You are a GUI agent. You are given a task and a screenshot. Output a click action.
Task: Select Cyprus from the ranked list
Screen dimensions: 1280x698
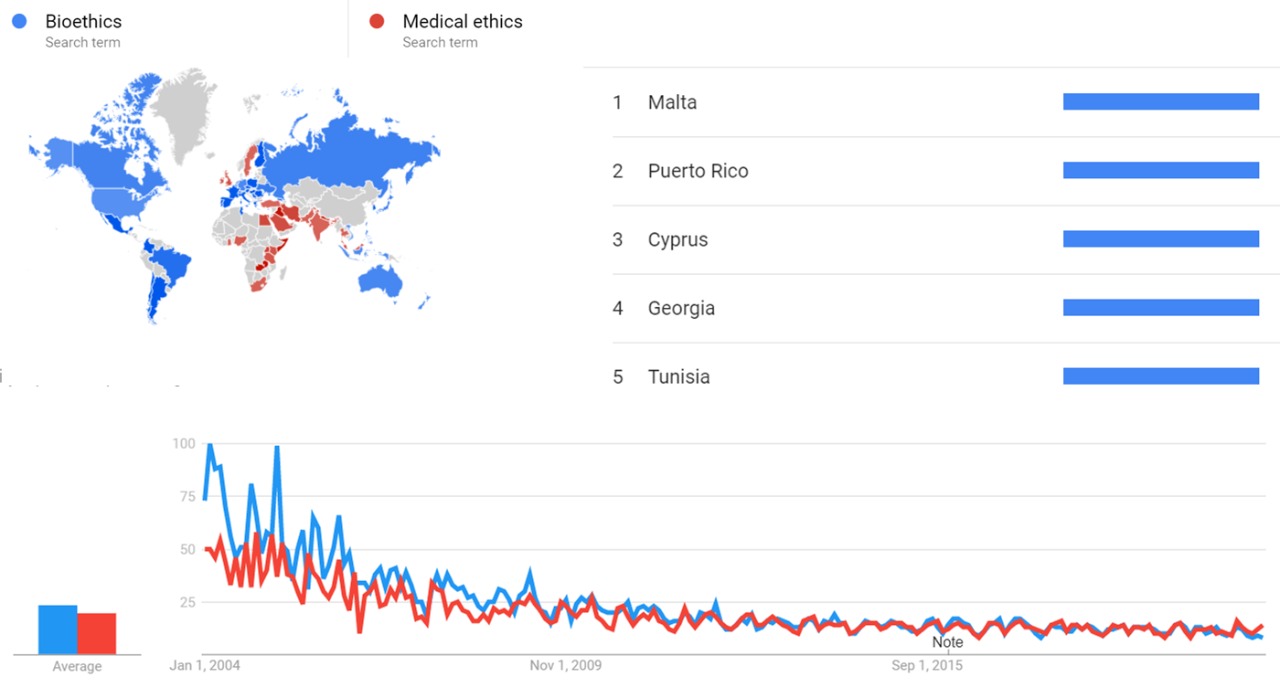tap(677, 240)
